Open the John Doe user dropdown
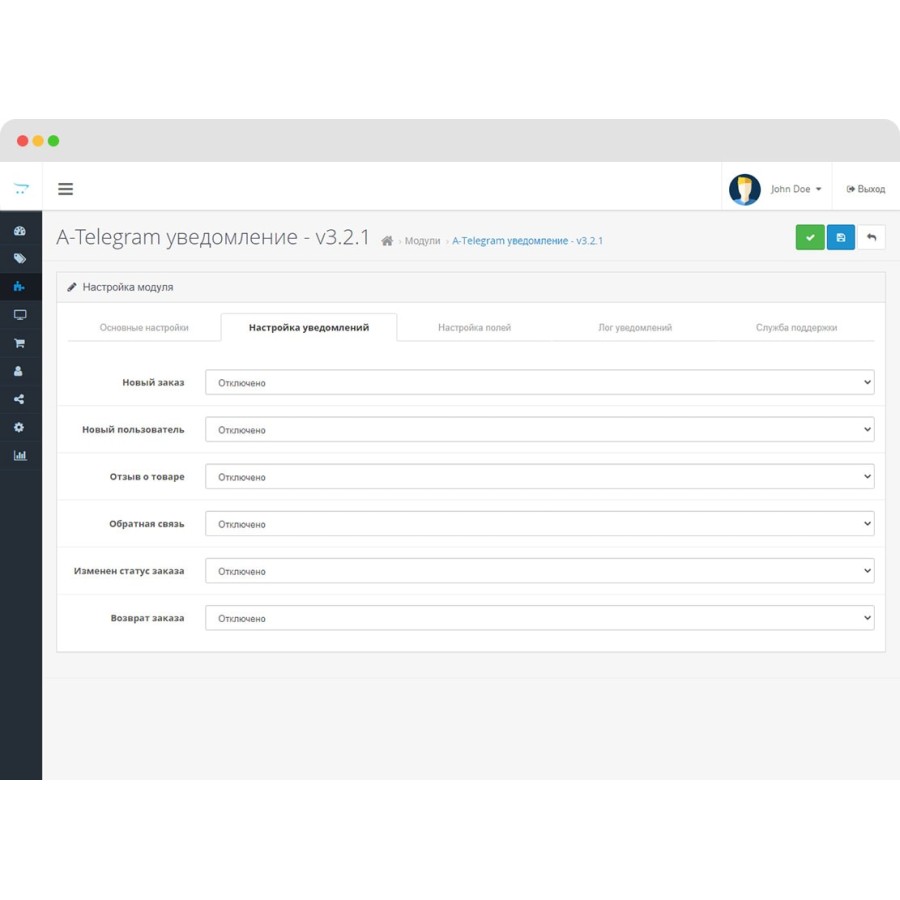The image size is (900, 900). pyautogui.click(x=796, y=189)
